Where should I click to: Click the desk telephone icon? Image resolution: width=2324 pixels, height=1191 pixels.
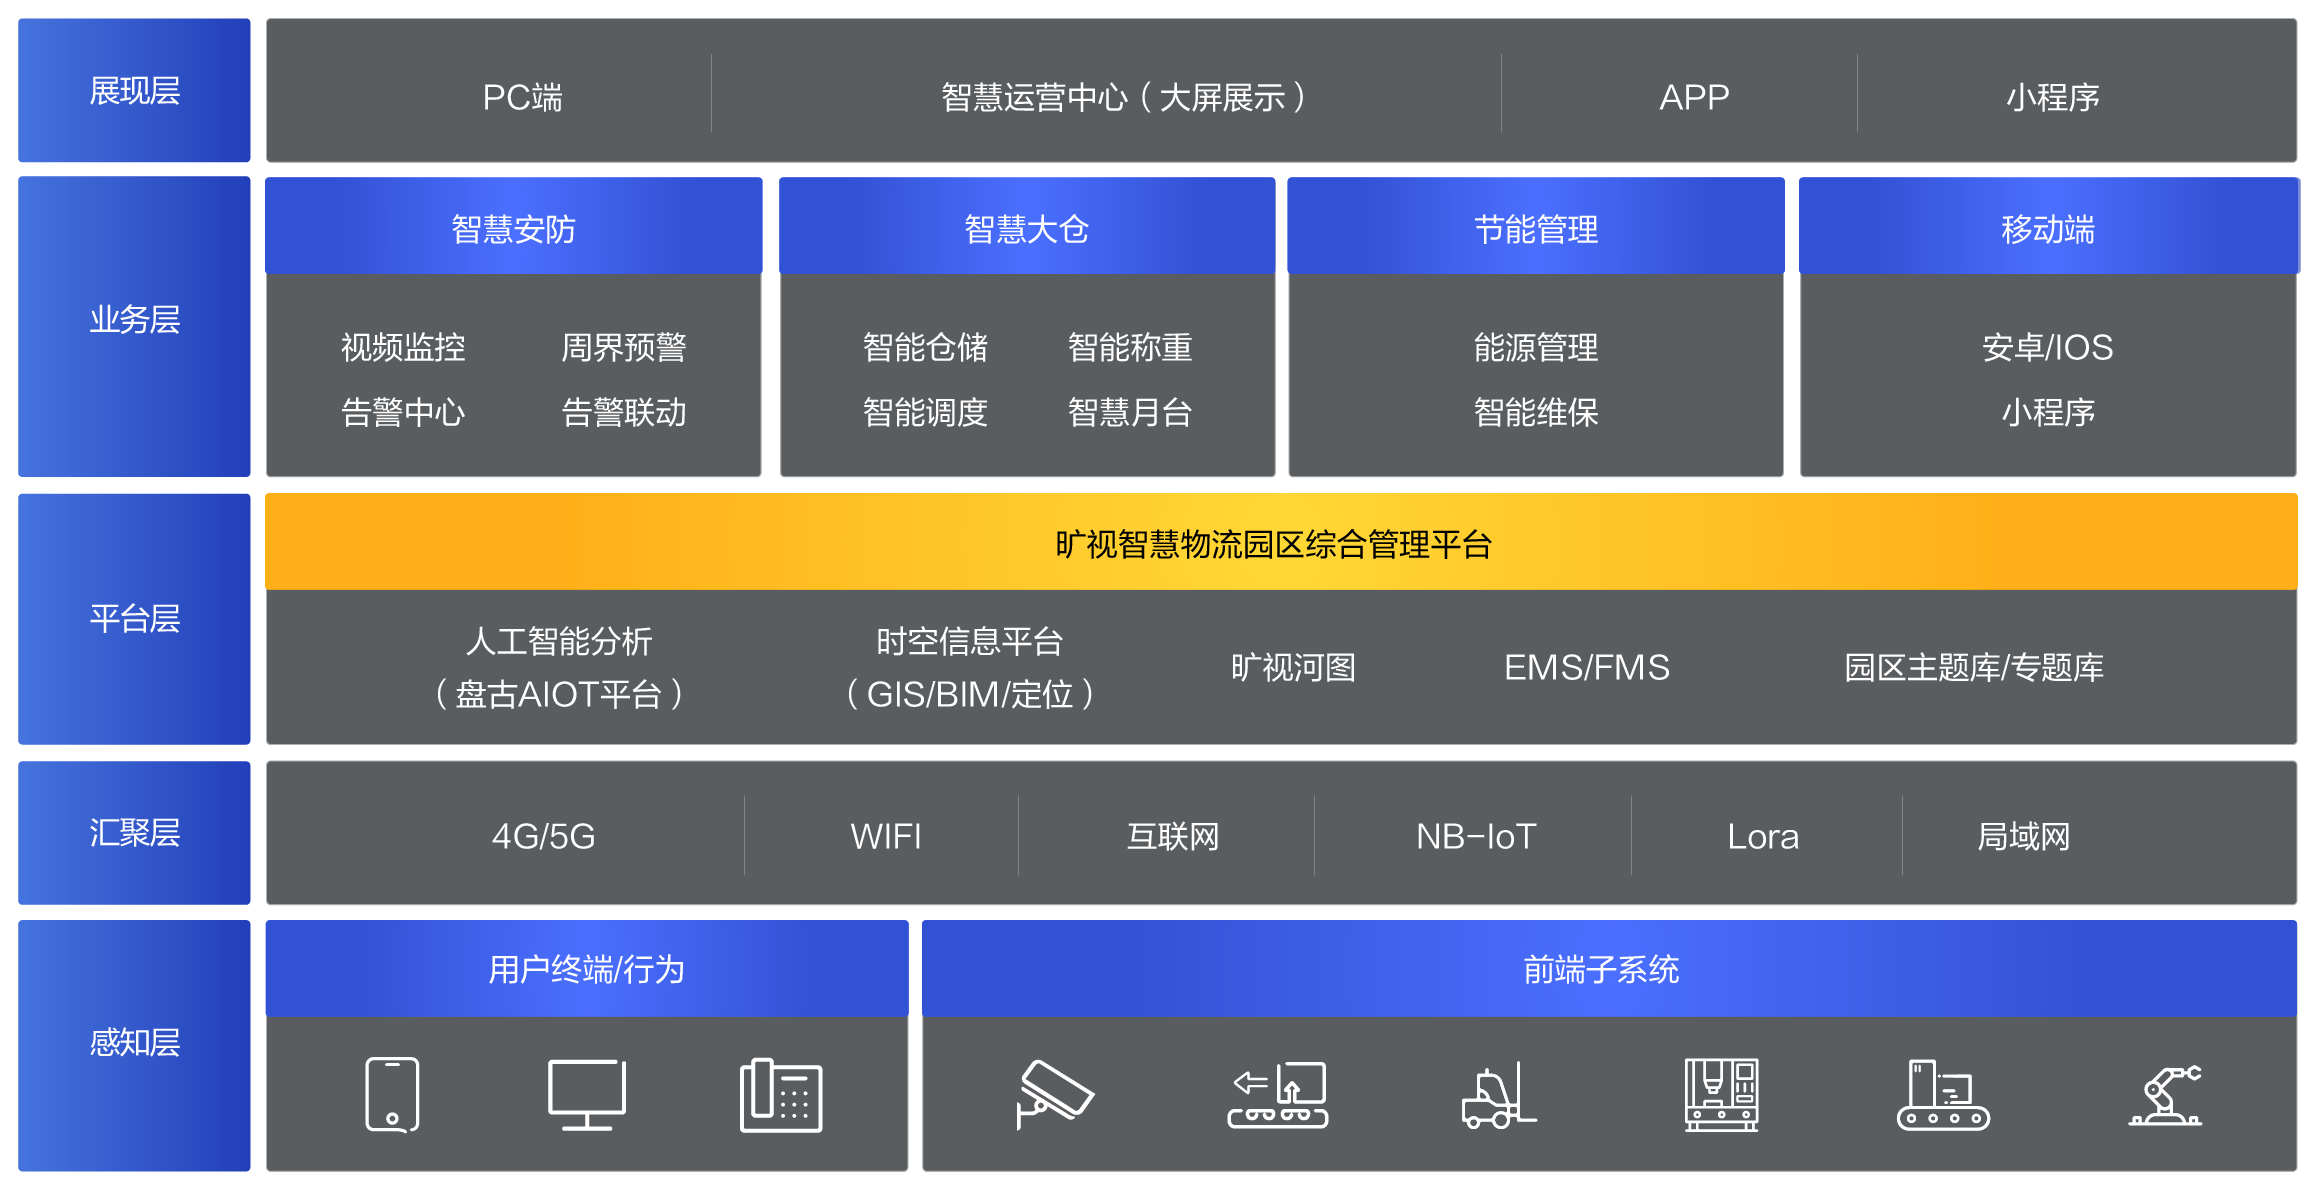click(781, 1095)
